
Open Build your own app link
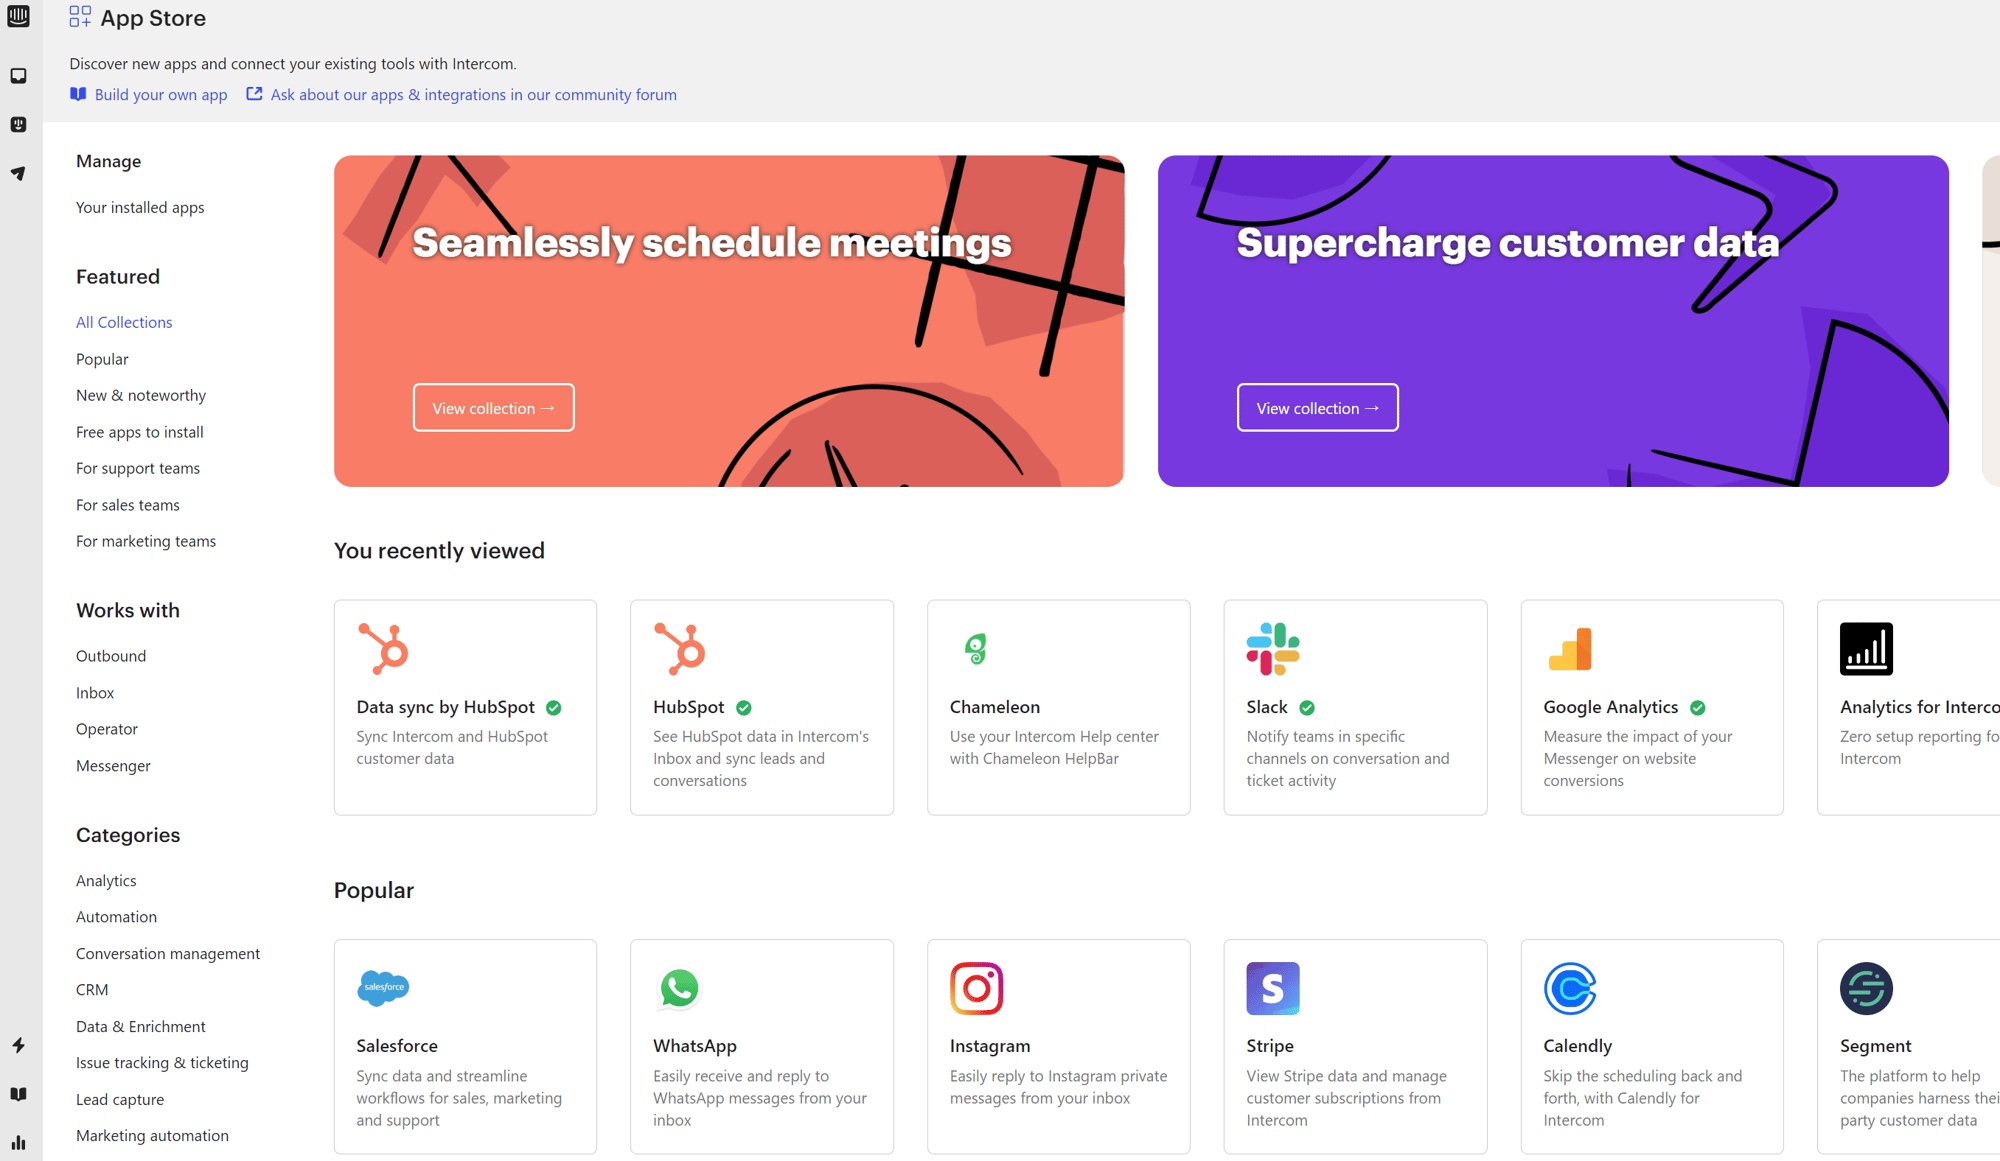161,94
